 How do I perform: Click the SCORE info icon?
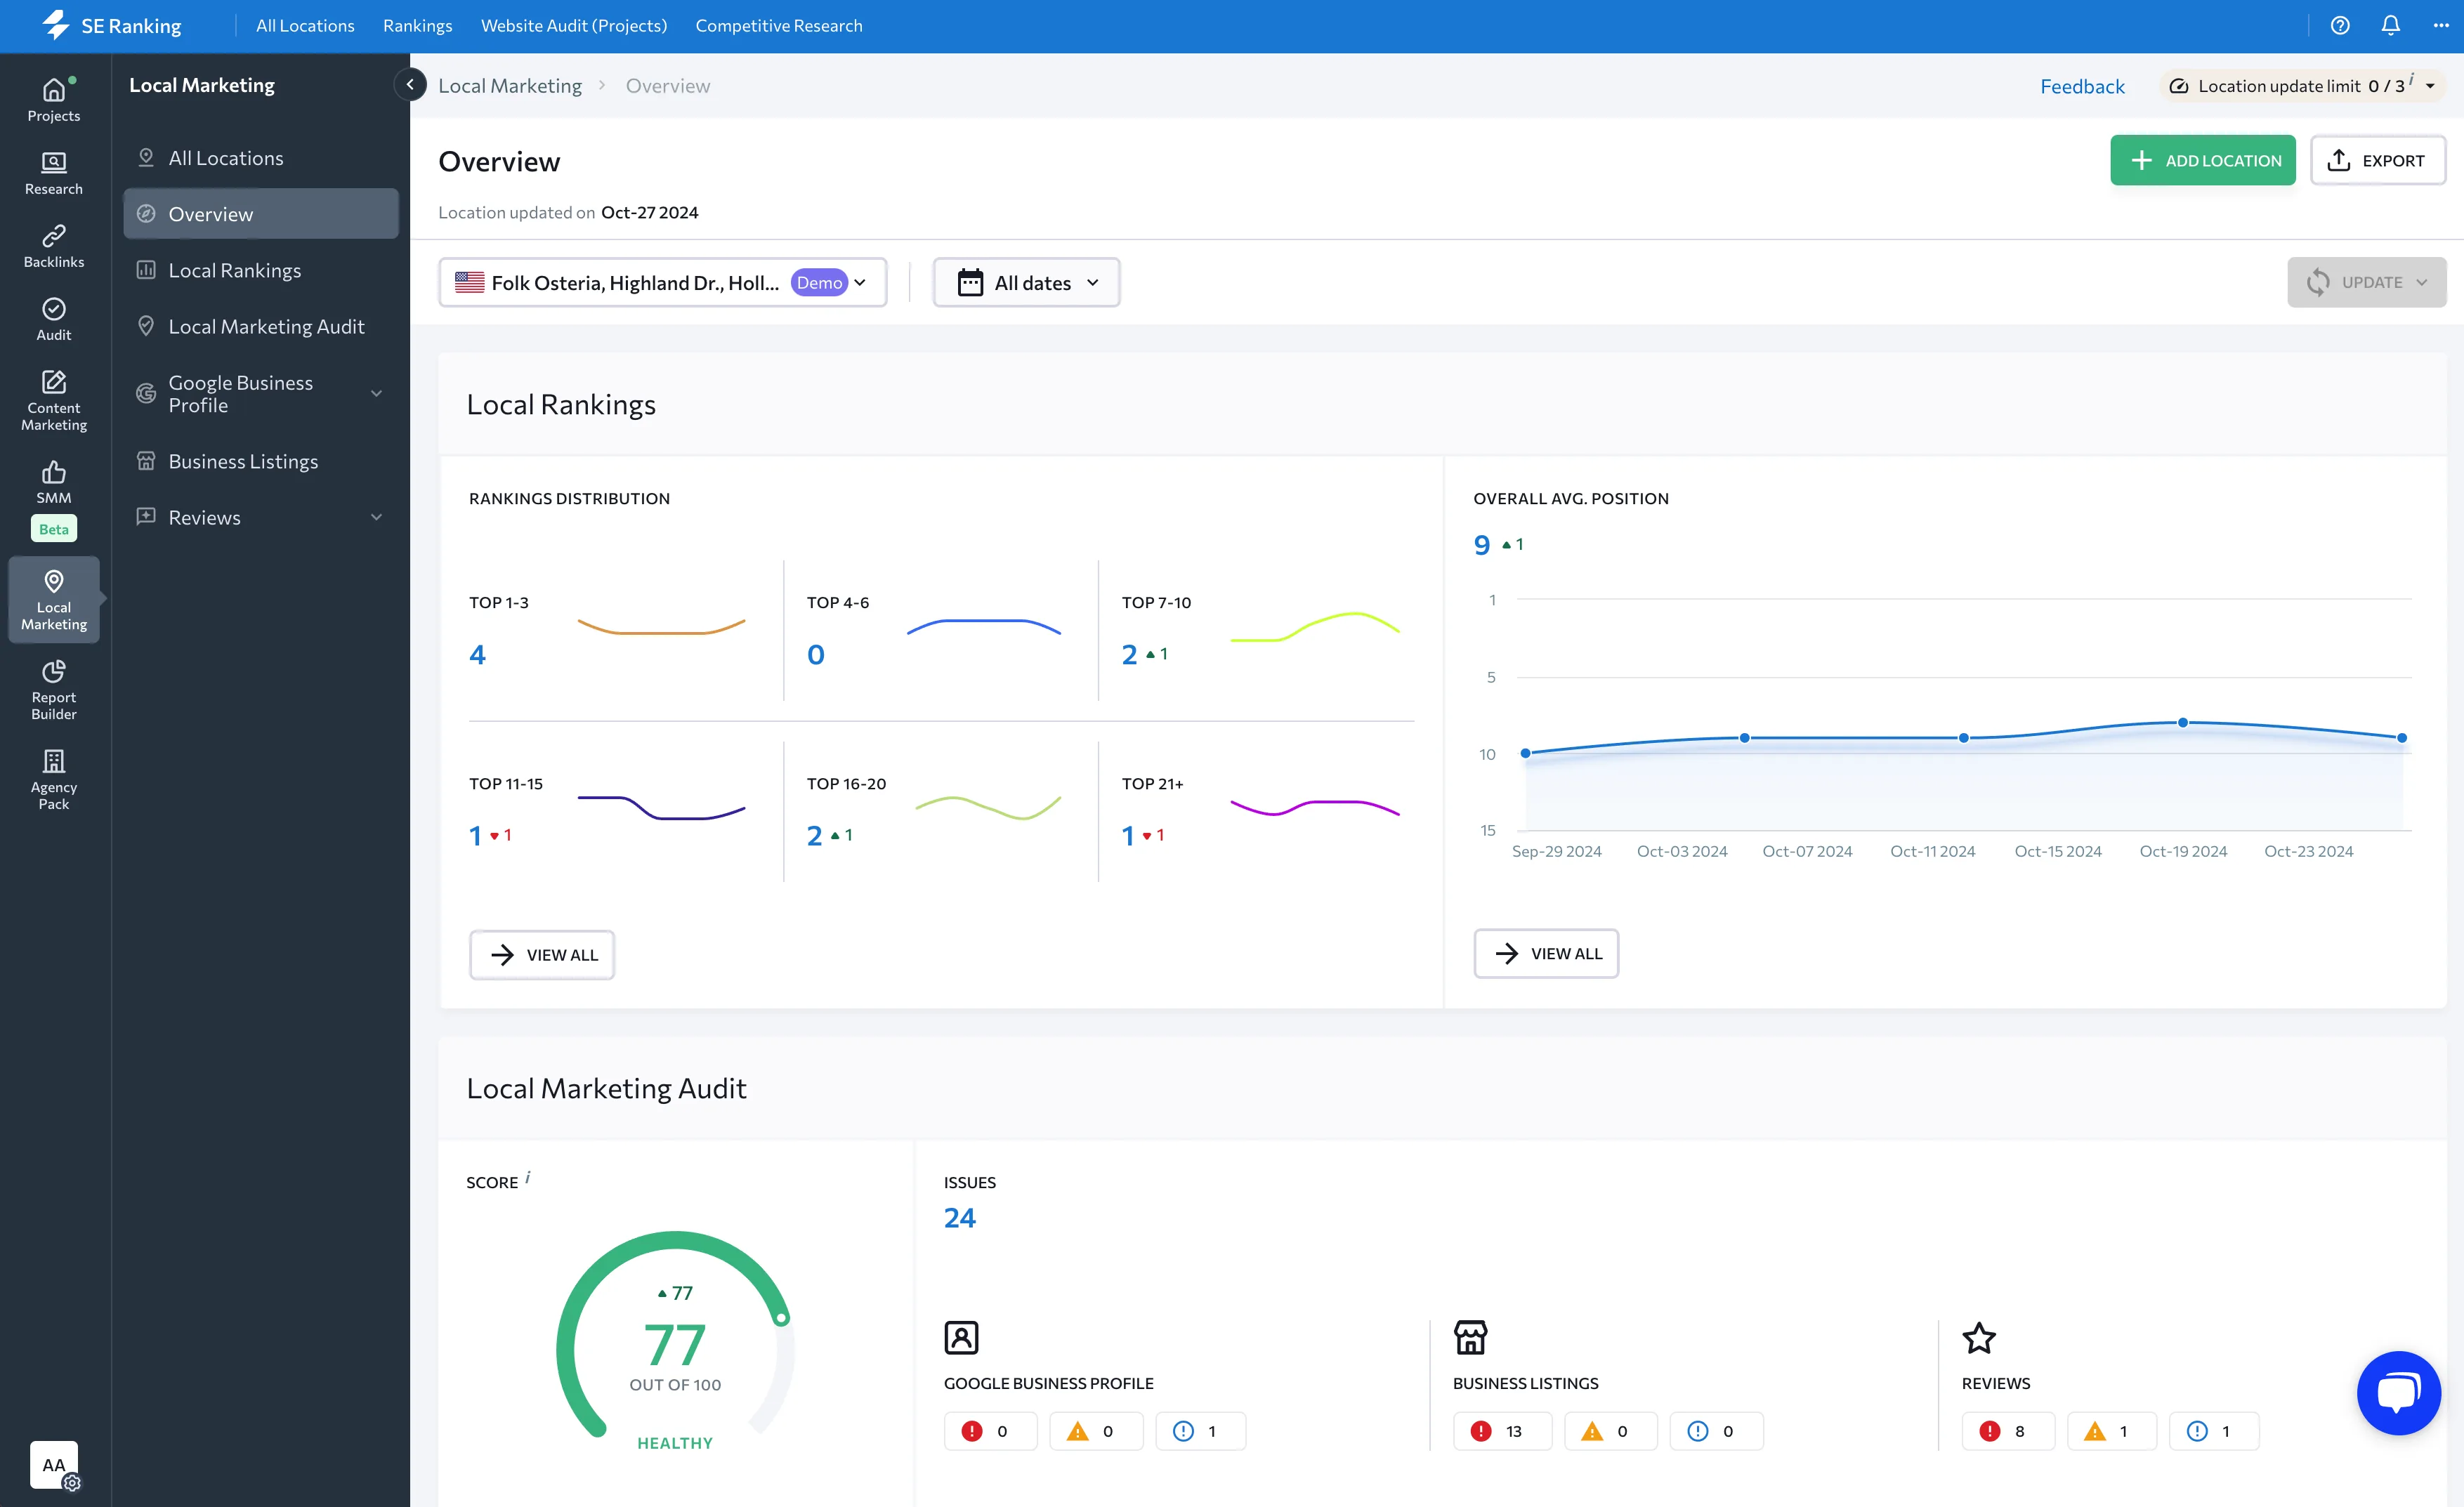point(528,1178)
